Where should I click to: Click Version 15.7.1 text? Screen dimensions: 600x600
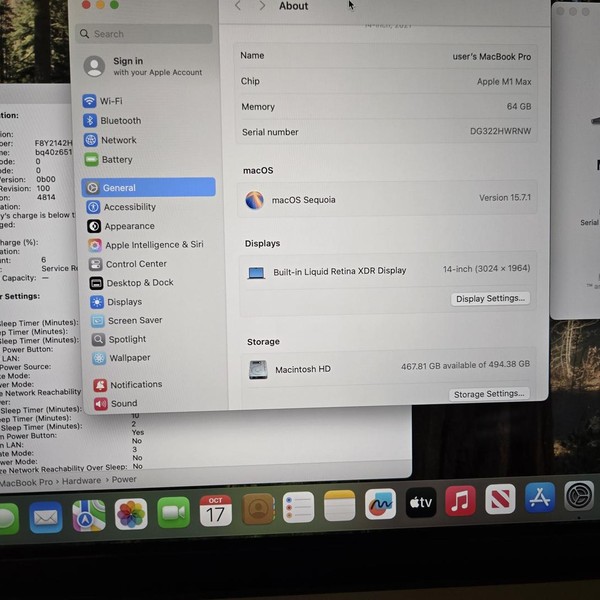tap(505, 198)
